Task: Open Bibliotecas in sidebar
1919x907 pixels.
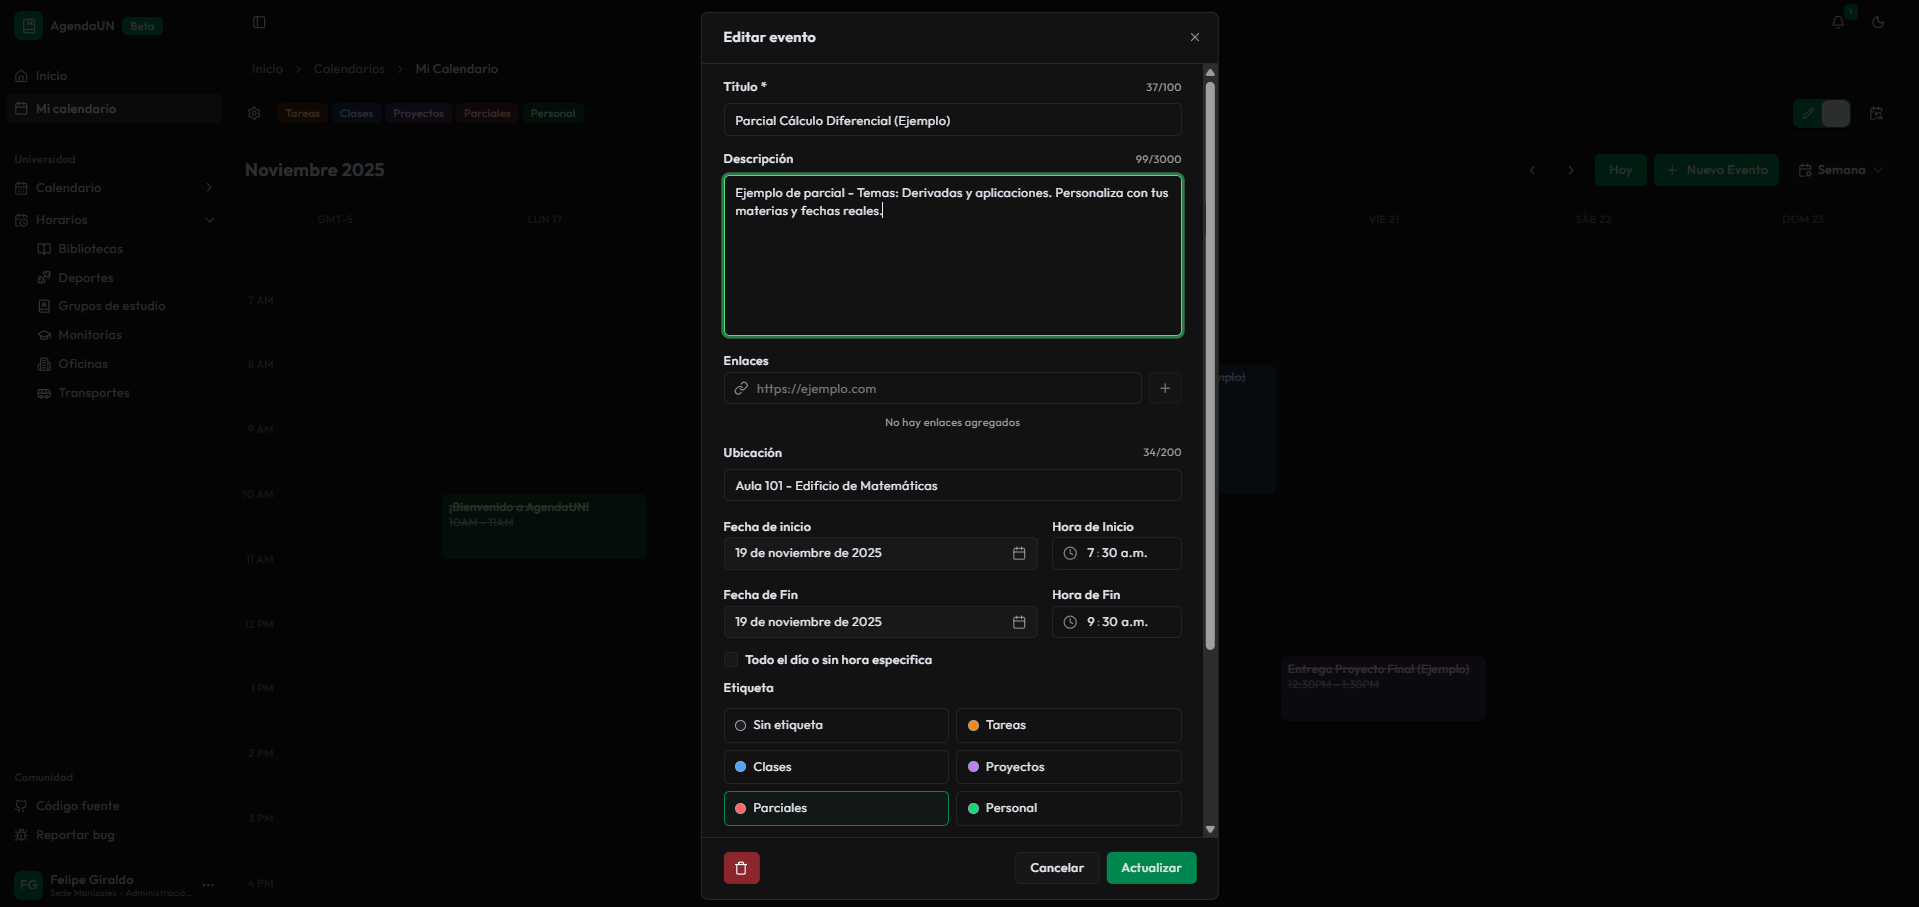Action: coord(90,249)
